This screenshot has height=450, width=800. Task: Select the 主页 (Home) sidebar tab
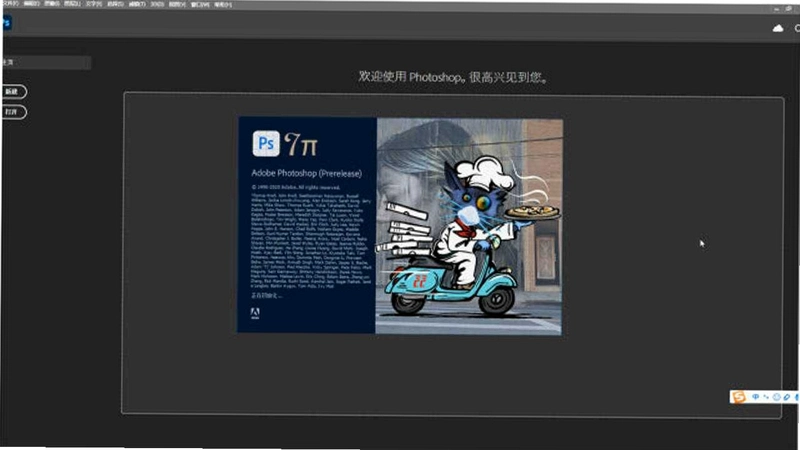click(46, 62)
